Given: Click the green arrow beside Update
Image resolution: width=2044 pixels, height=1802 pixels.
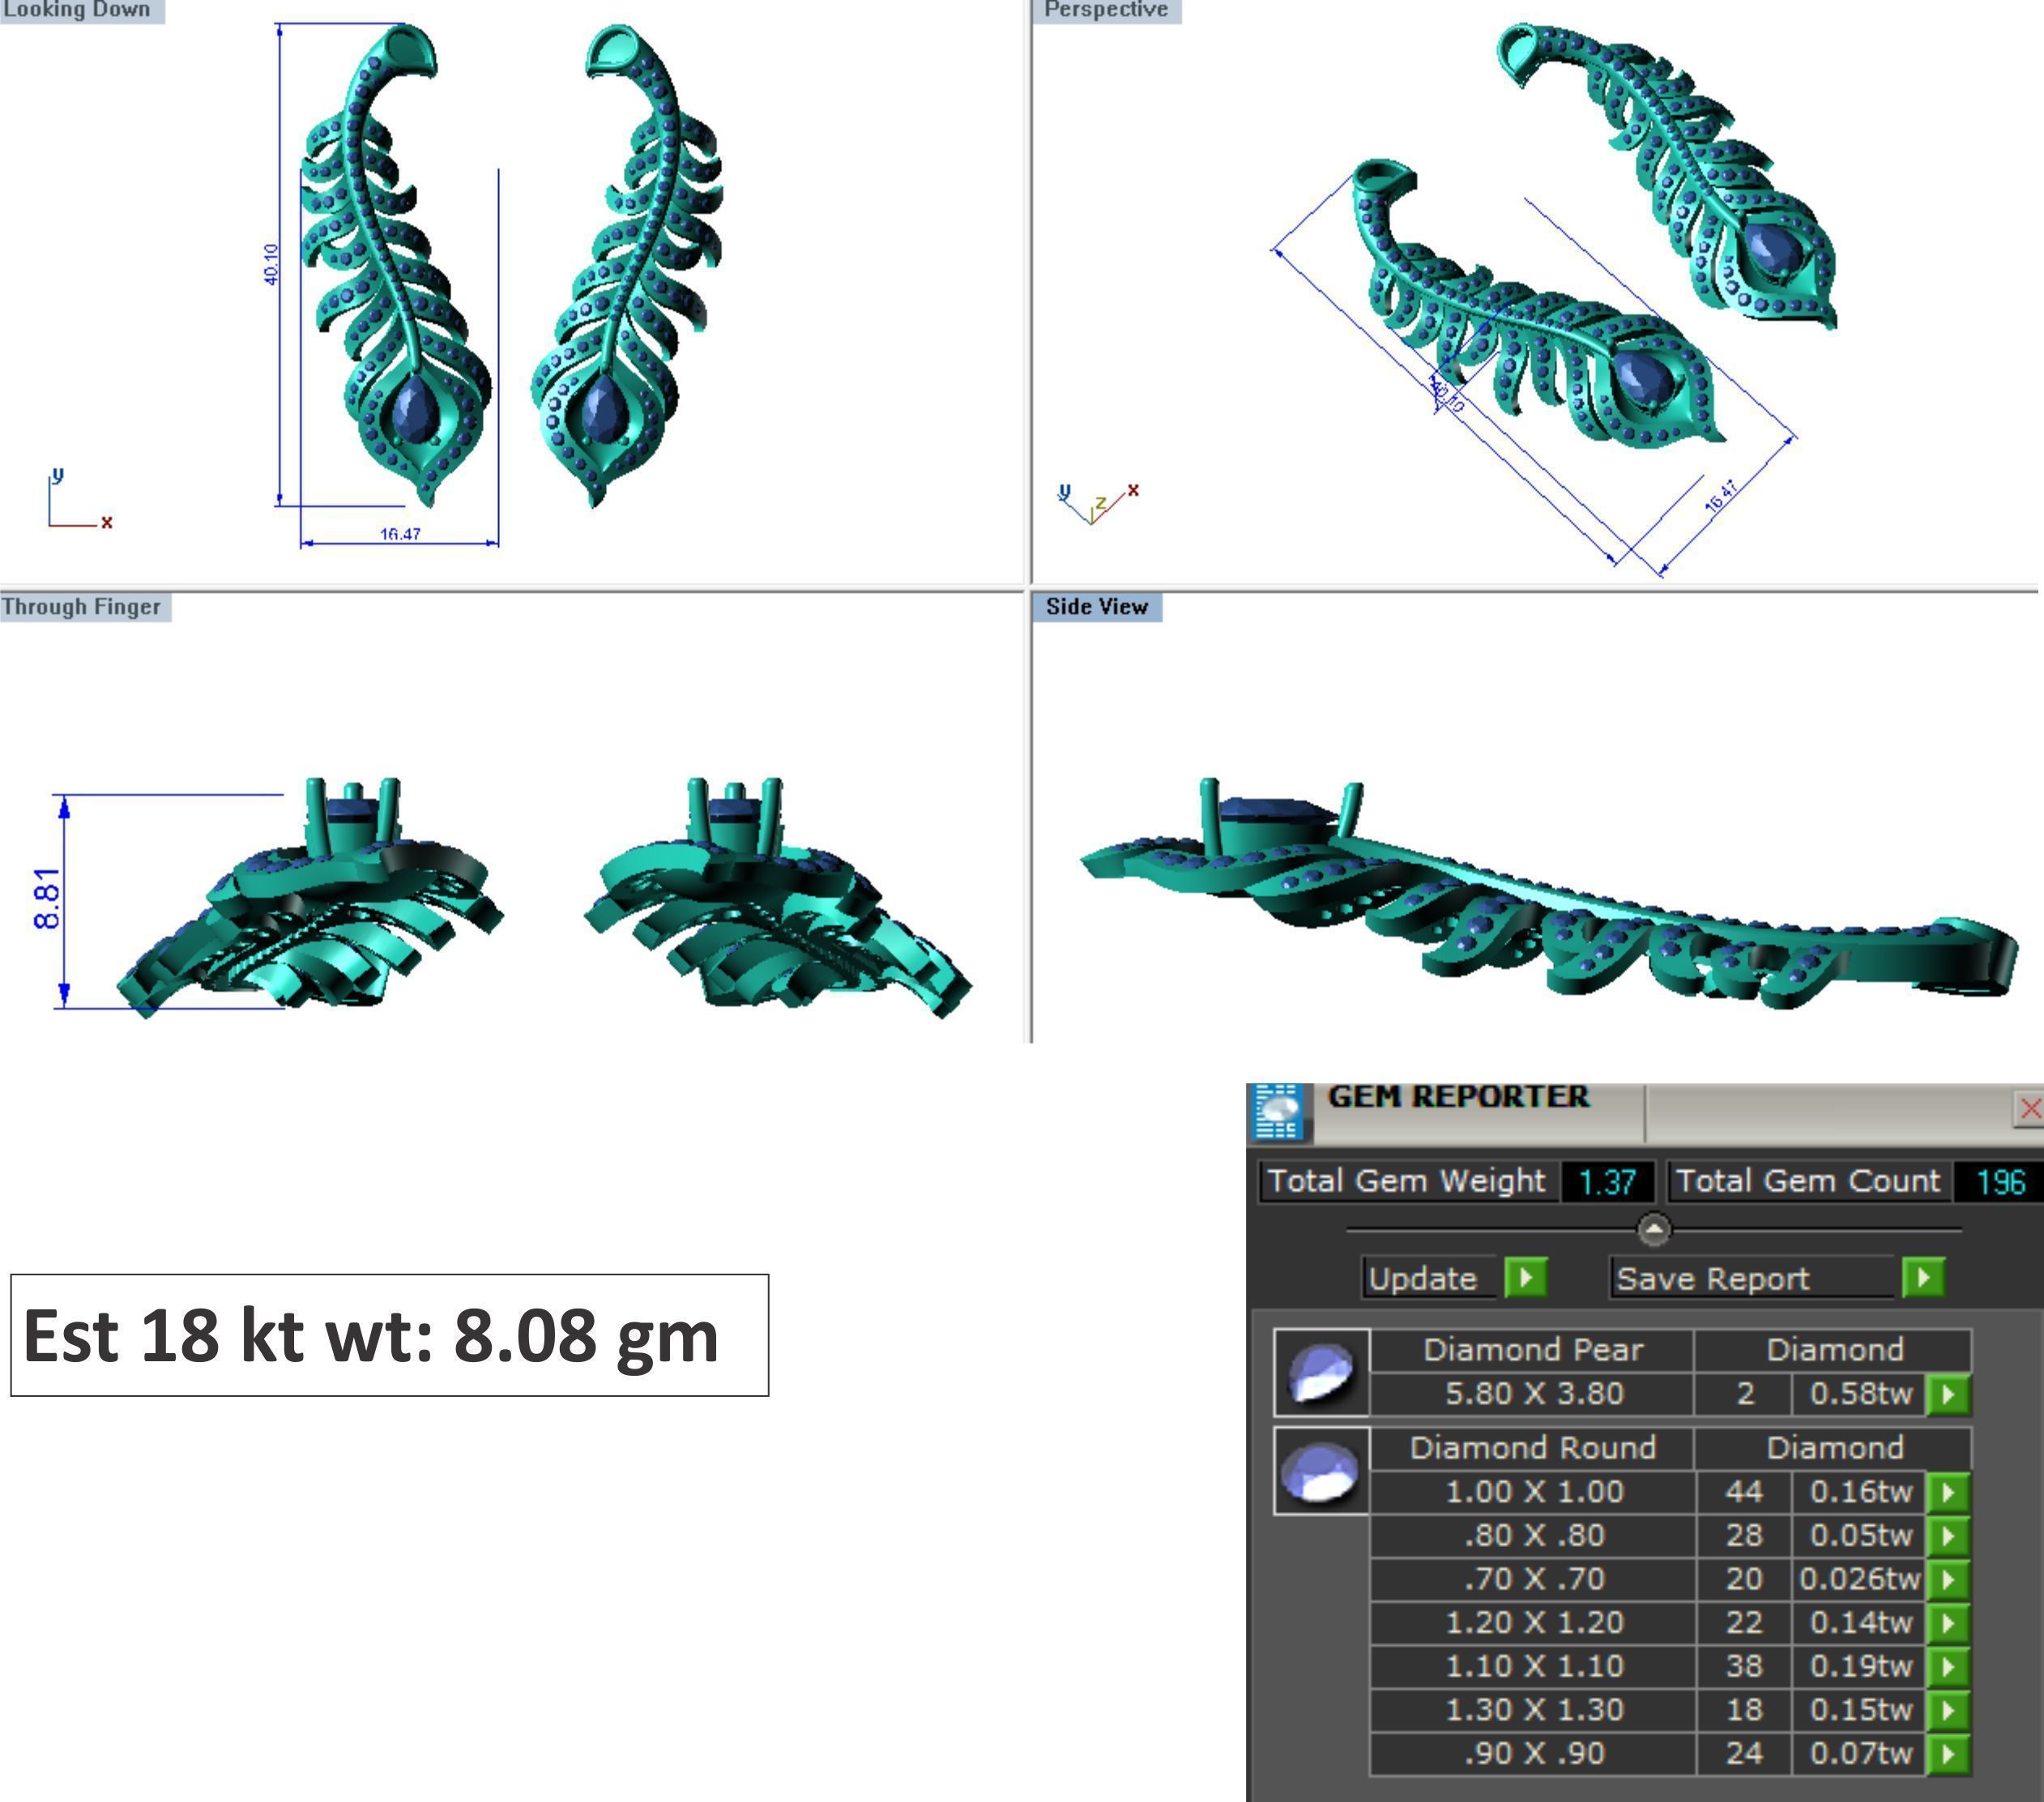Looking at the screenshot, I should coord(1526,1277).
